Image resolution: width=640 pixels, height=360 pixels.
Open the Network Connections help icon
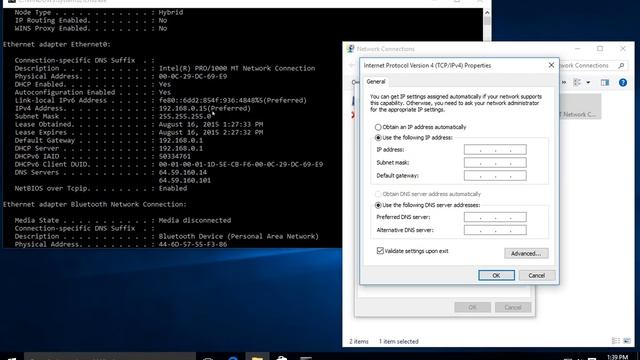[x=623, y=82]
